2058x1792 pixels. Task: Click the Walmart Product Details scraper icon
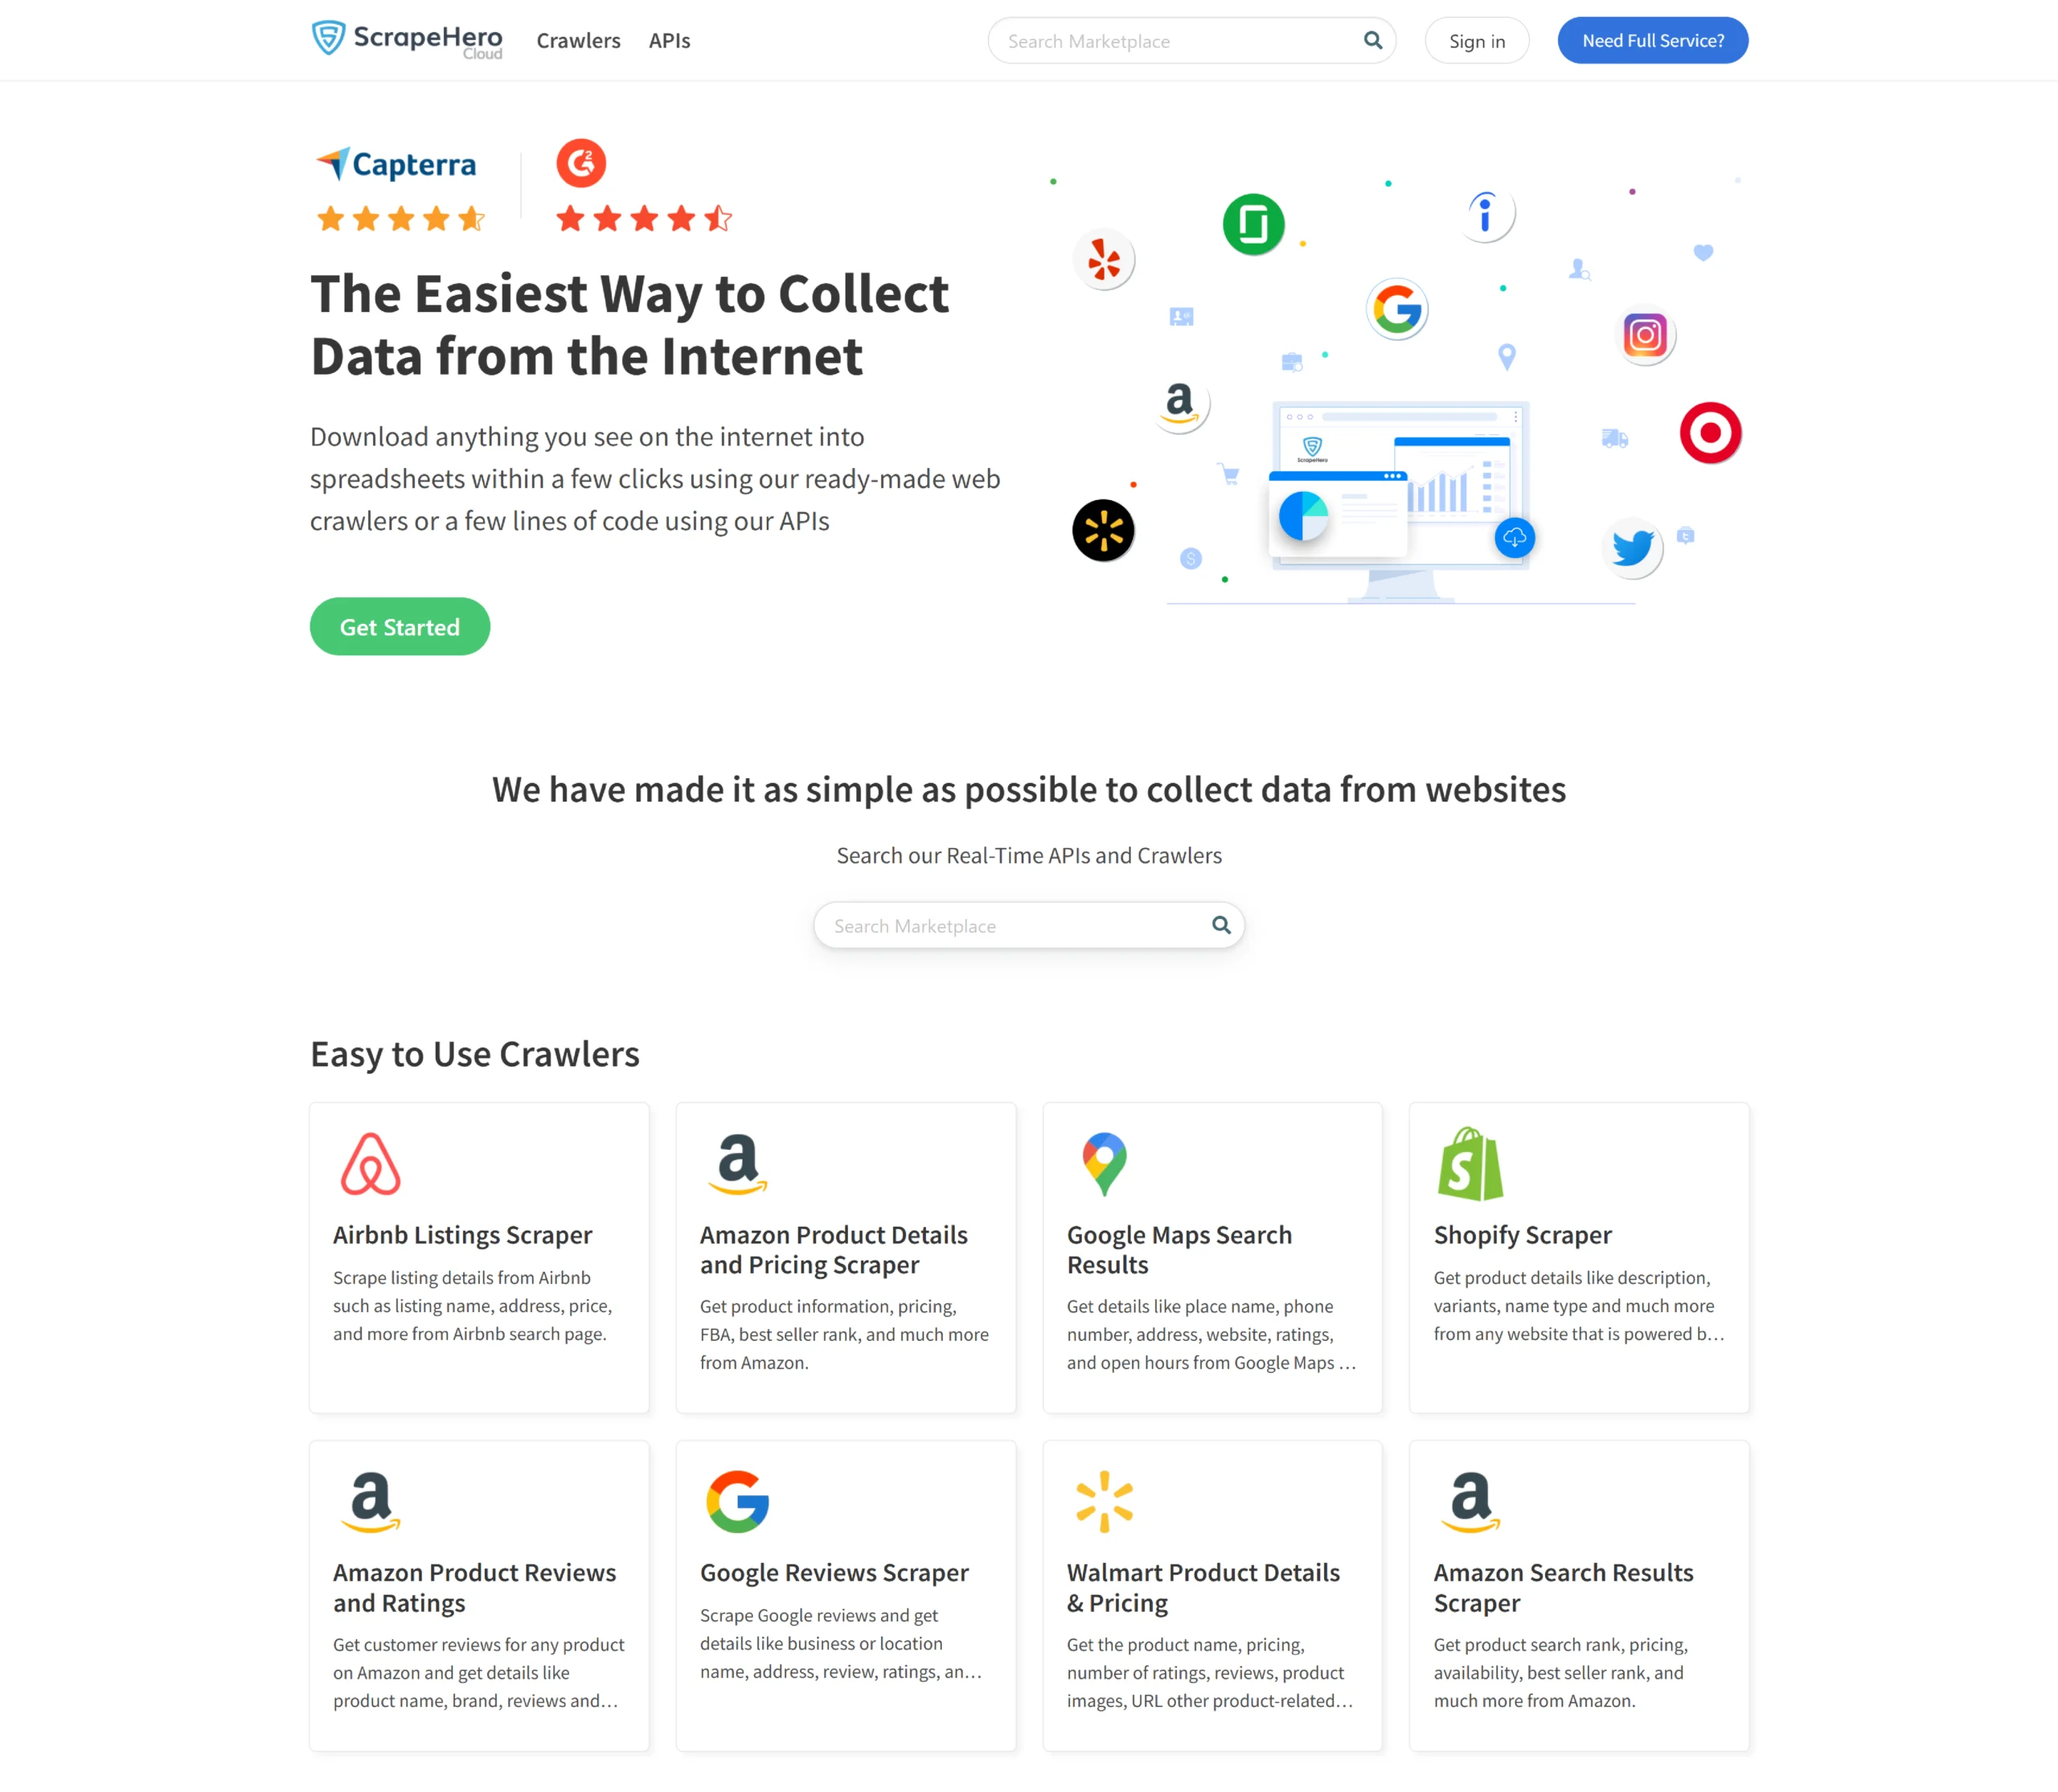1101,1498
